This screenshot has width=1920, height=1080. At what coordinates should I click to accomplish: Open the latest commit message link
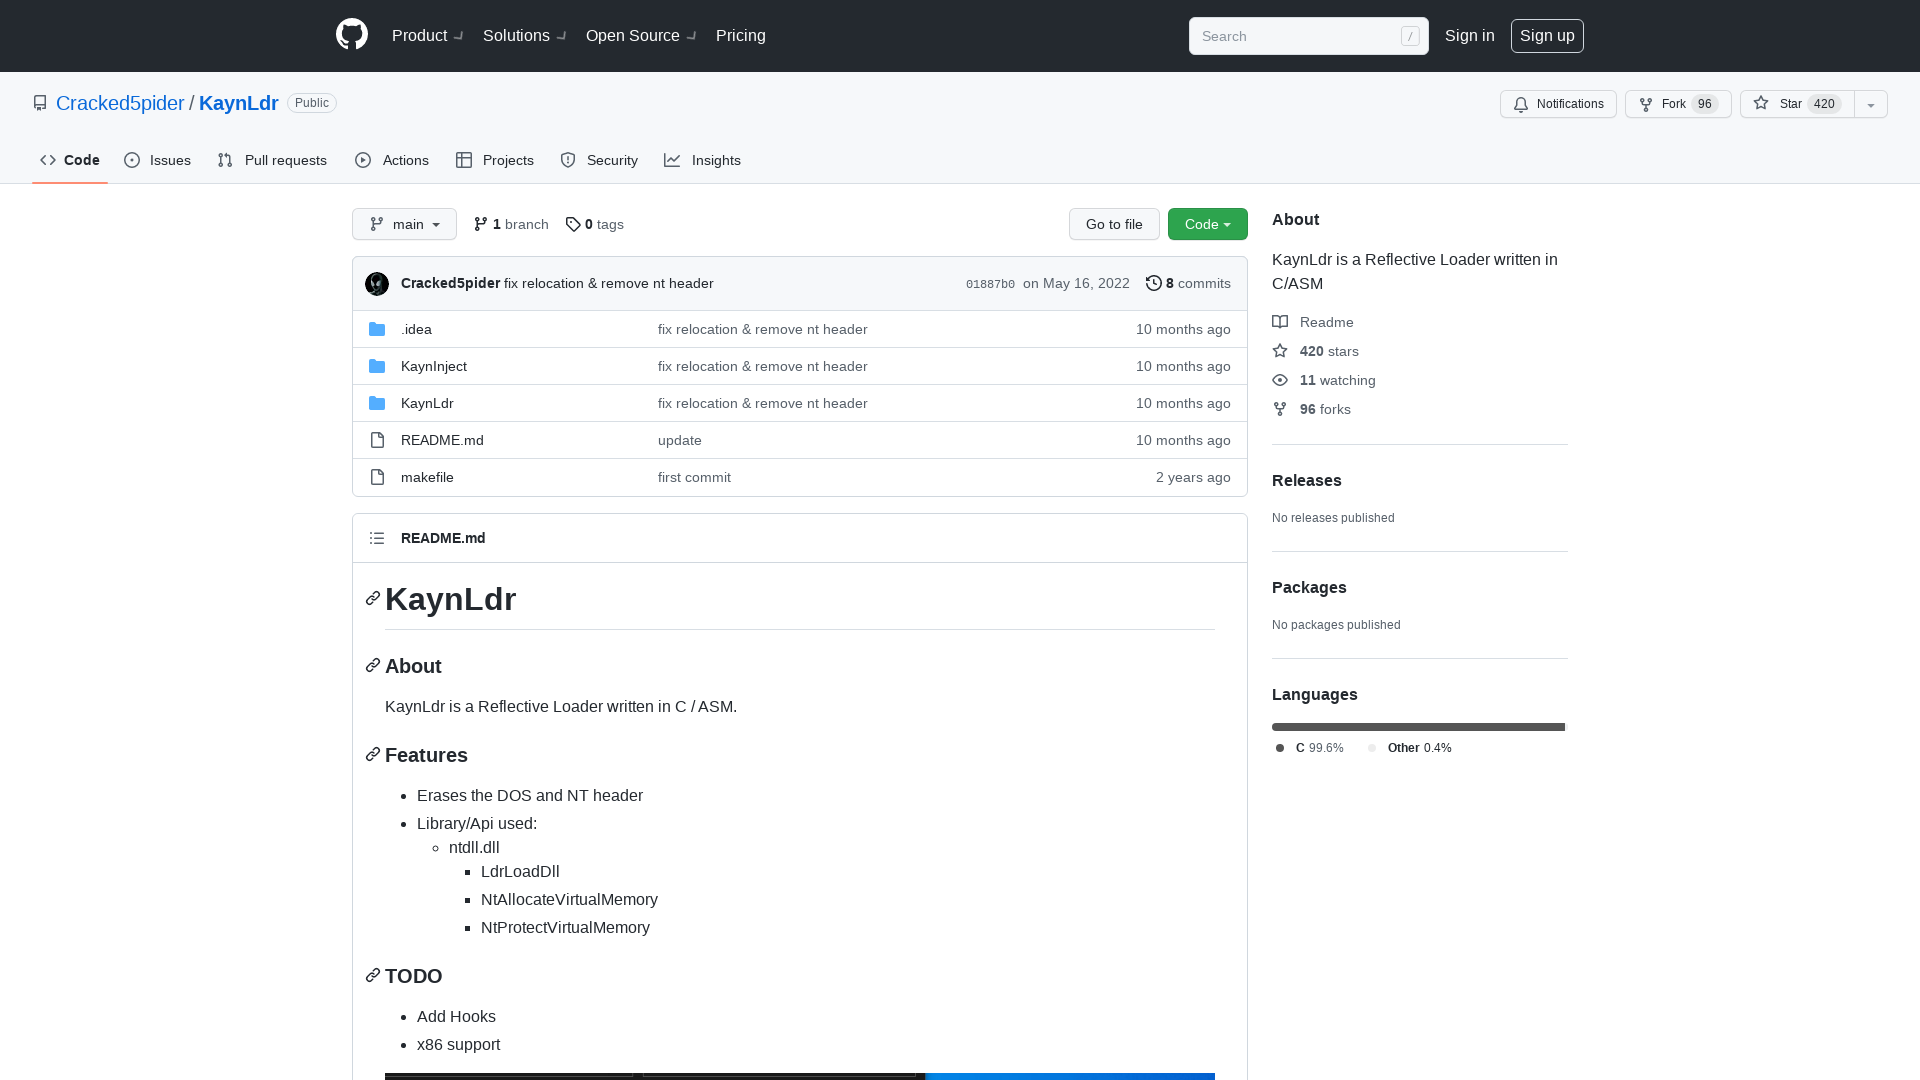(x=609, y=283)
